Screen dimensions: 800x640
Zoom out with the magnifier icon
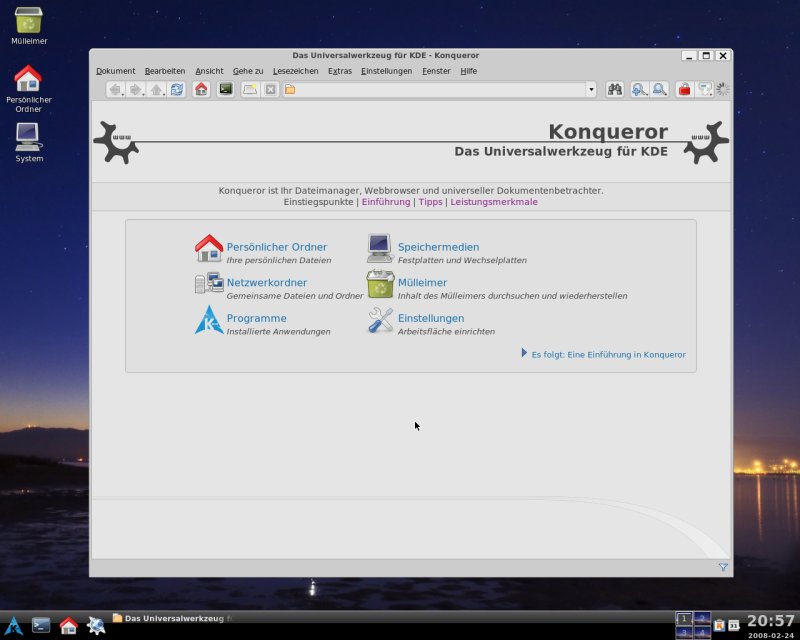[660, 90]
